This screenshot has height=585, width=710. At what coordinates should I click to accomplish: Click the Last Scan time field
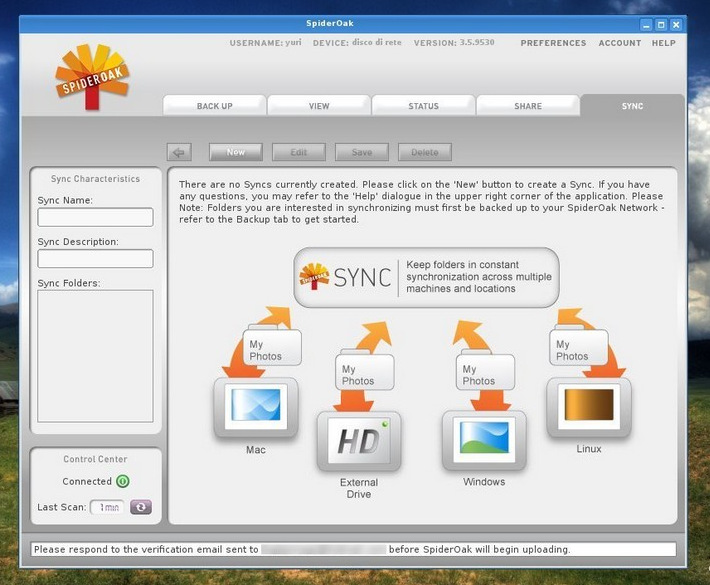pos(107,507)
